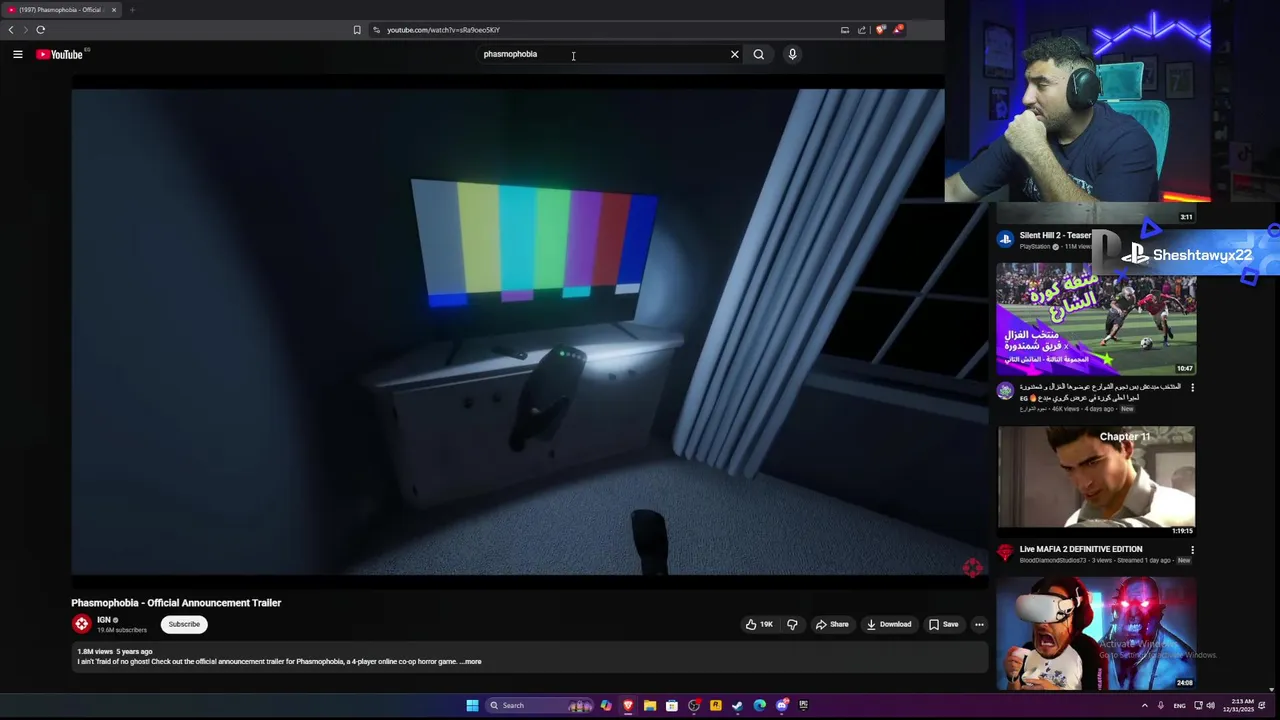Click the Windows taskbar Search box
This screenshot has height=720, width=1280.
(x=539, y=705)
